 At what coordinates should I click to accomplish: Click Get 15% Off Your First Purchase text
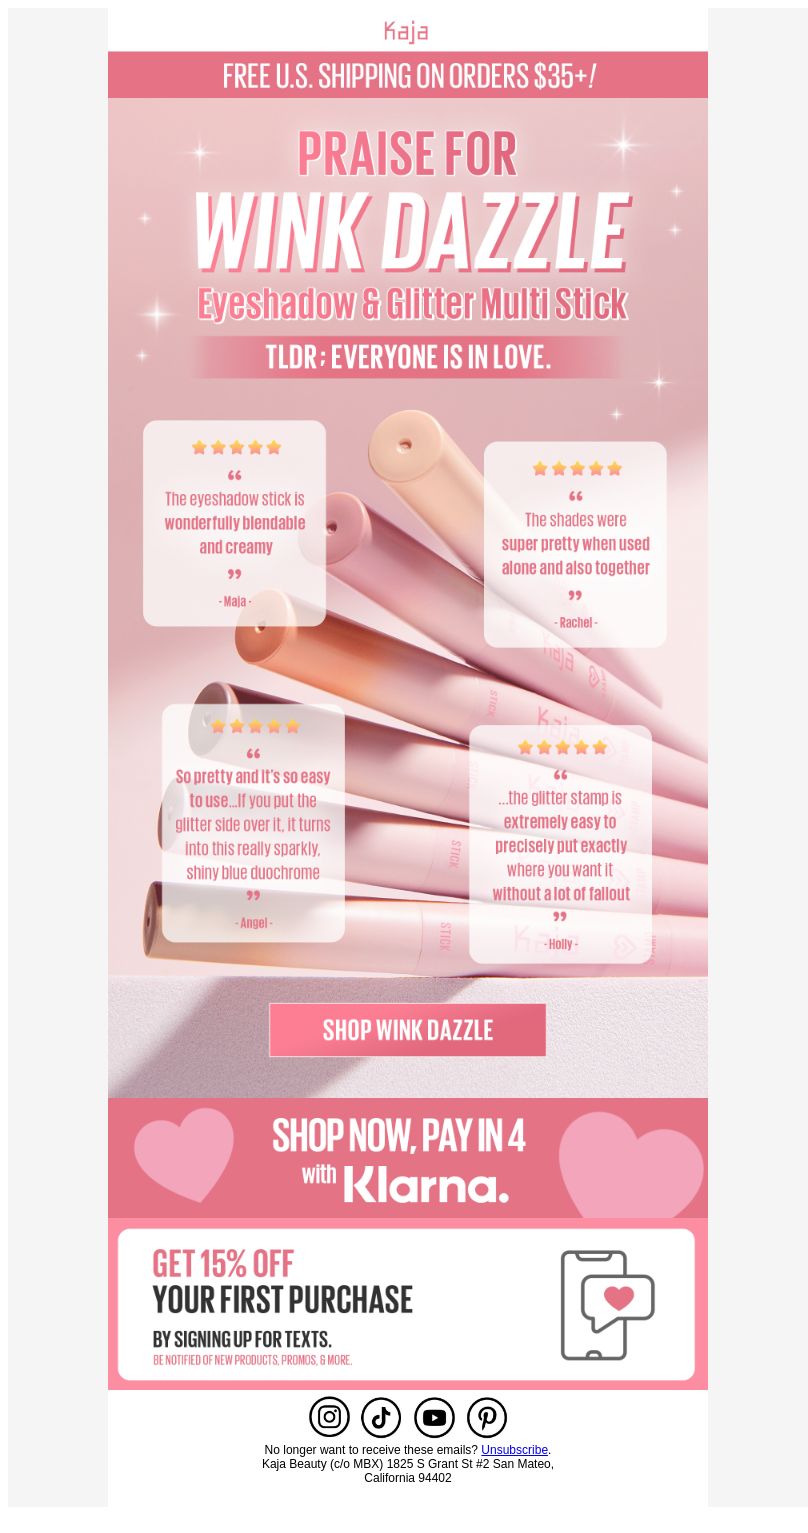tap(282, 1281)
